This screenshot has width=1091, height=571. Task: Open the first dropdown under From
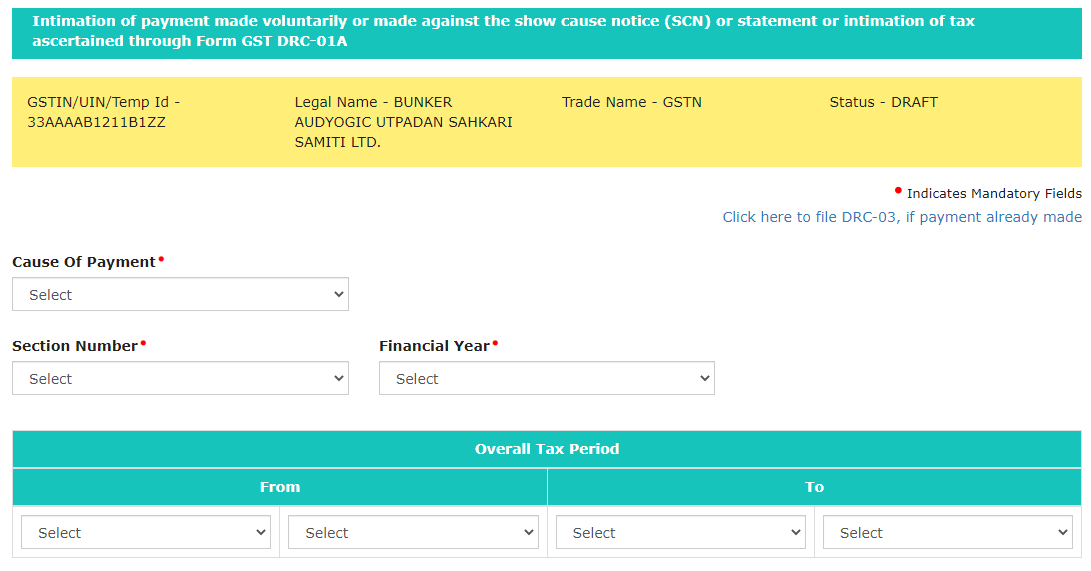coord(146,533)
